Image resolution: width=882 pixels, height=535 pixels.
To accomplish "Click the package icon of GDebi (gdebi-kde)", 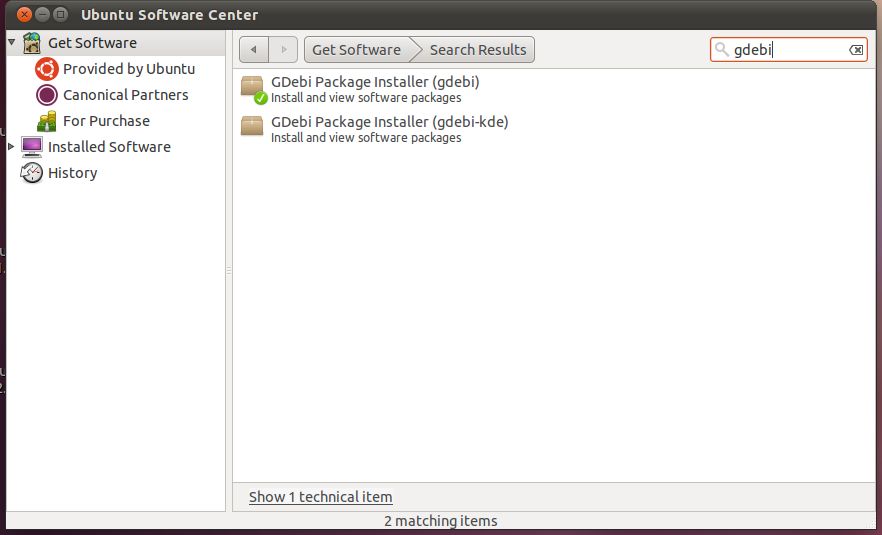I will [252, 126].
